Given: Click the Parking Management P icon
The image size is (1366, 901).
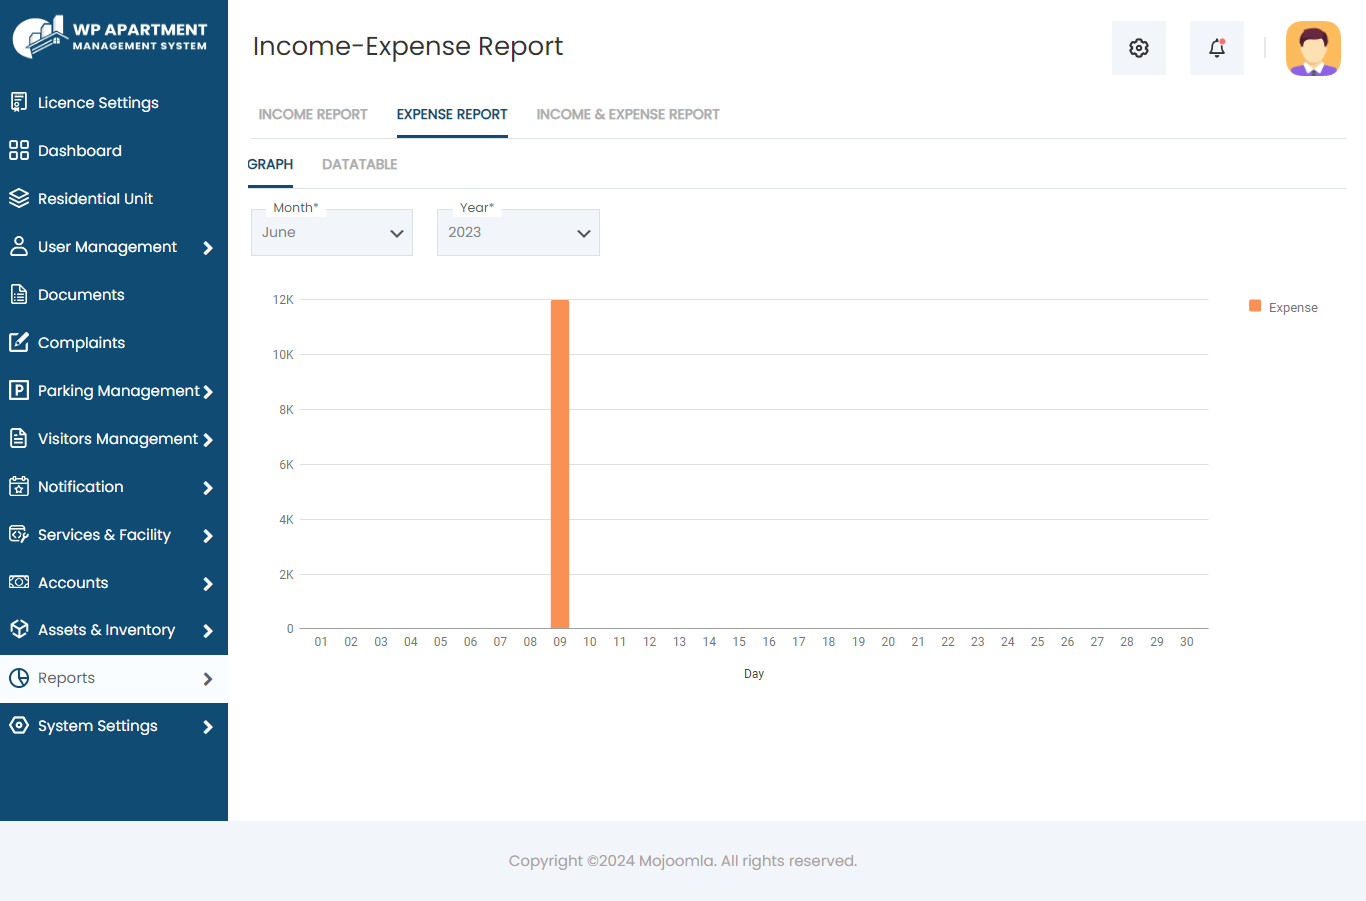Looking at the screenshot, I should (x=18, y=390).
